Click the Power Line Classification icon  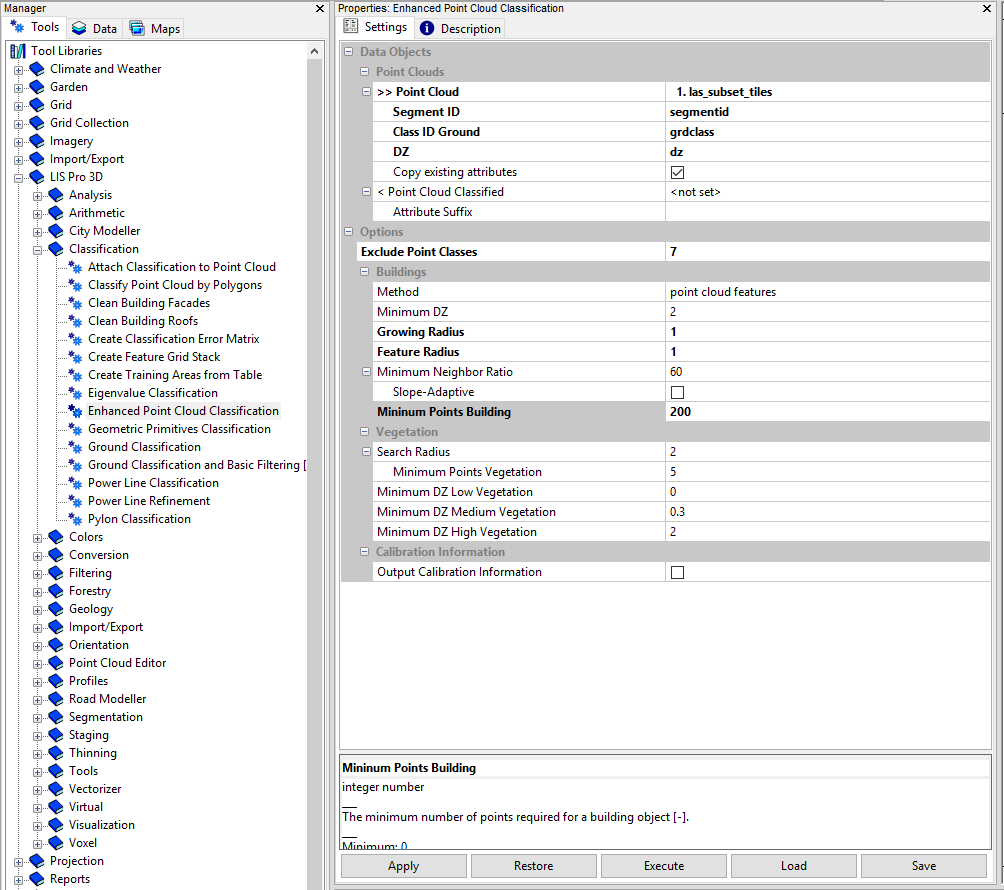point(76,483)
